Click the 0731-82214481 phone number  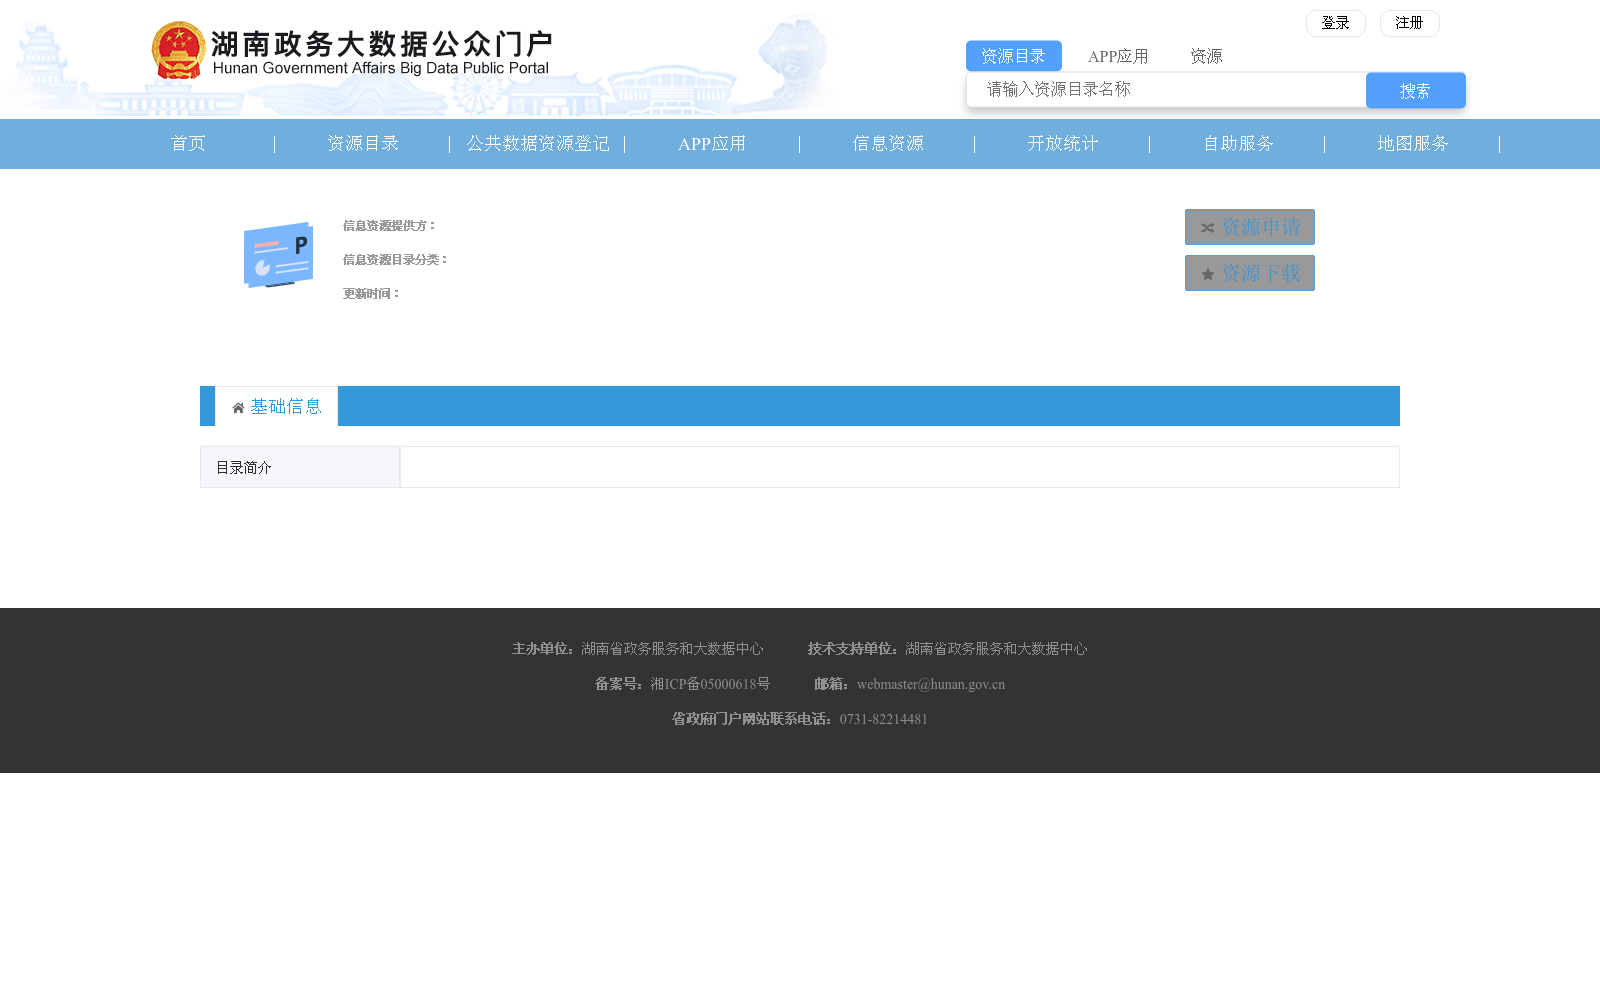point(884,720)
